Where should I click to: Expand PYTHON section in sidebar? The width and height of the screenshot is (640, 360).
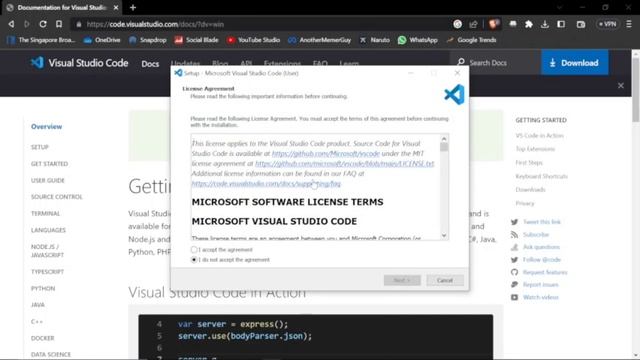[x=43, y=289]
